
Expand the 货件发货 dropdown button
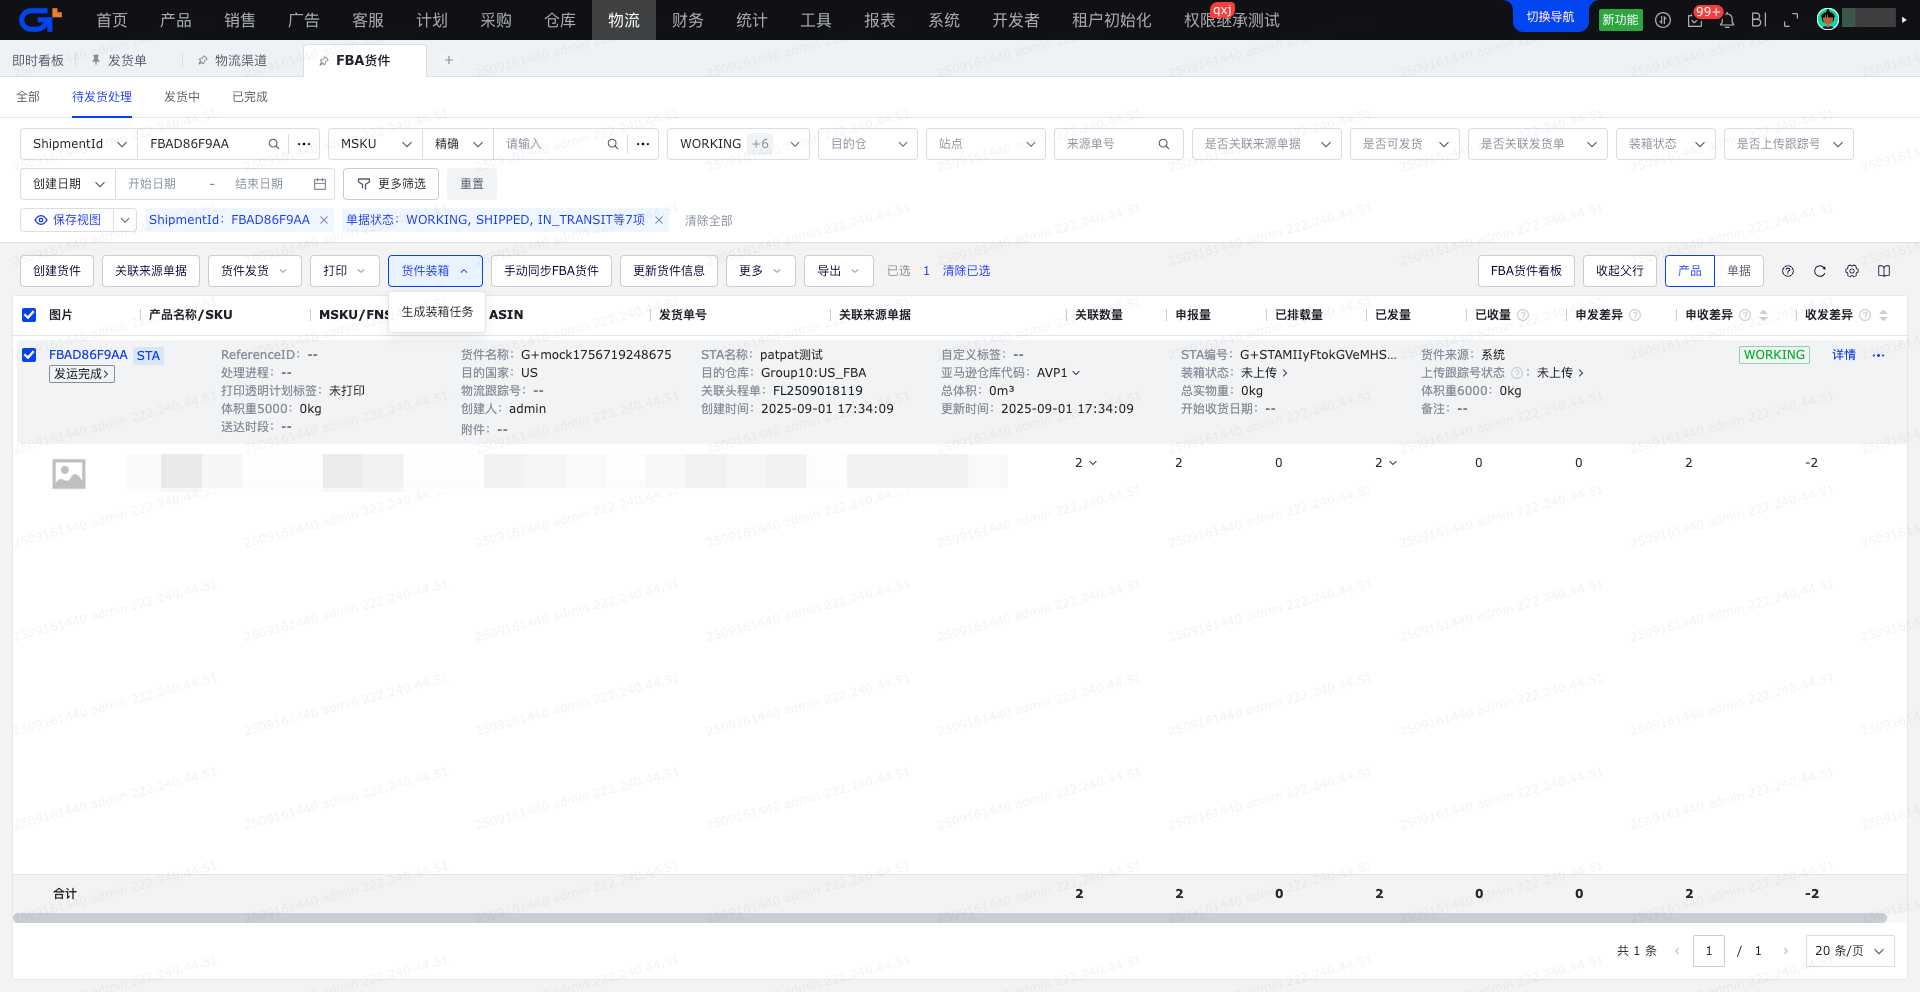(x=255, y=271)
